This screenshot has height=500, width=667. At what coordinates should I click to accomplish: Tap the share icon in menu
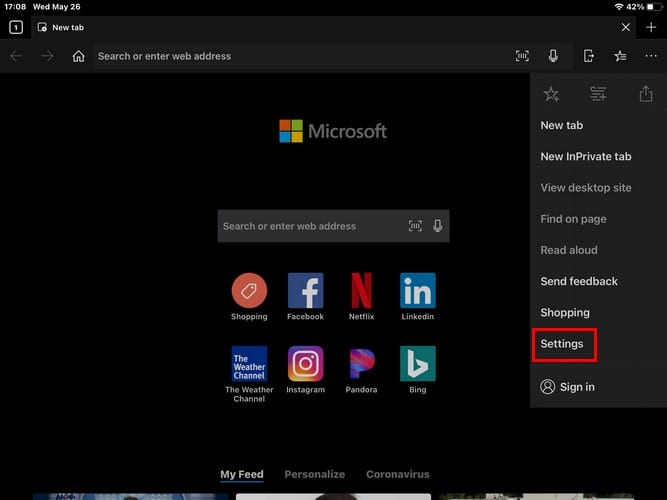point(645,94)
